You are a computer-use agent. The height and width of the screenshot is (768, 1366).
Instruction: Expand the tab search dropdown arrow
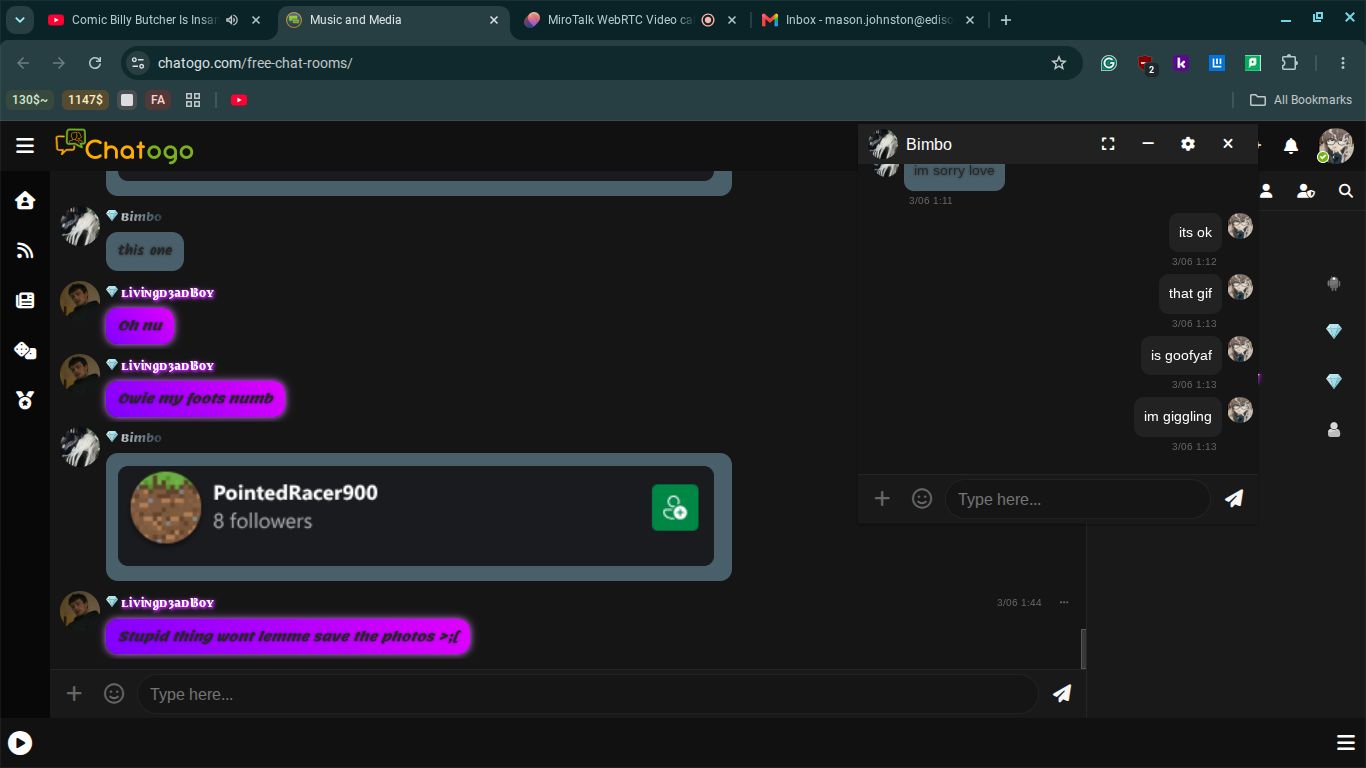click(19, 20)
